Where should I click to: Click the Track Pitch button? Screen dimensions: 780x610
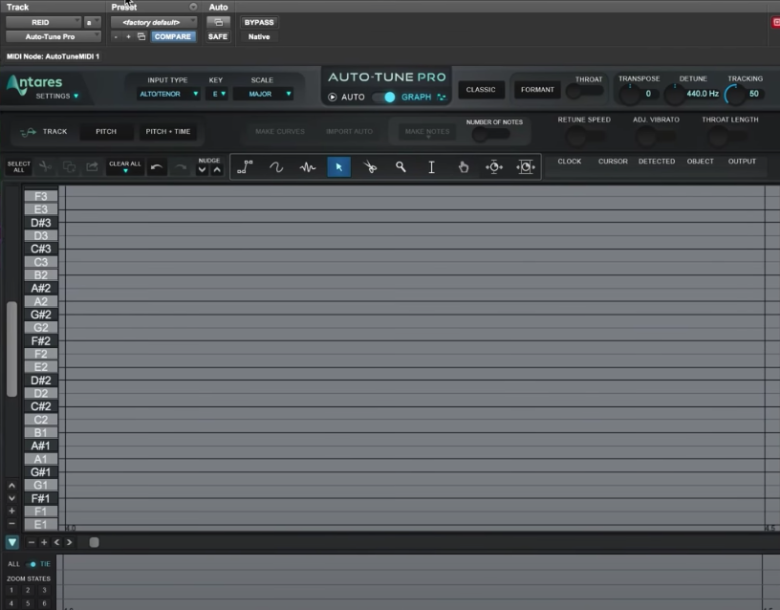(43, 131)
